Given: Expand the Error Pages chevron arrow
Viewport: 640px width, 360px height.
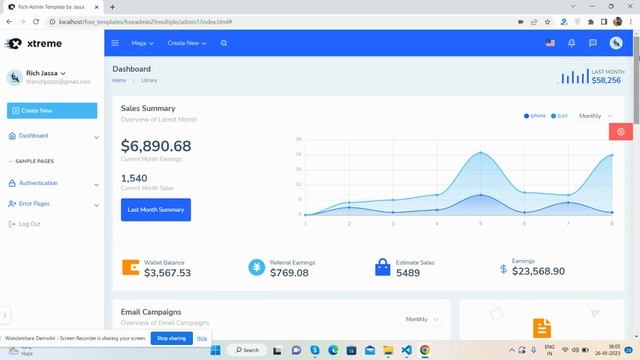Looking at the screenshot, I should coord(96,205).
